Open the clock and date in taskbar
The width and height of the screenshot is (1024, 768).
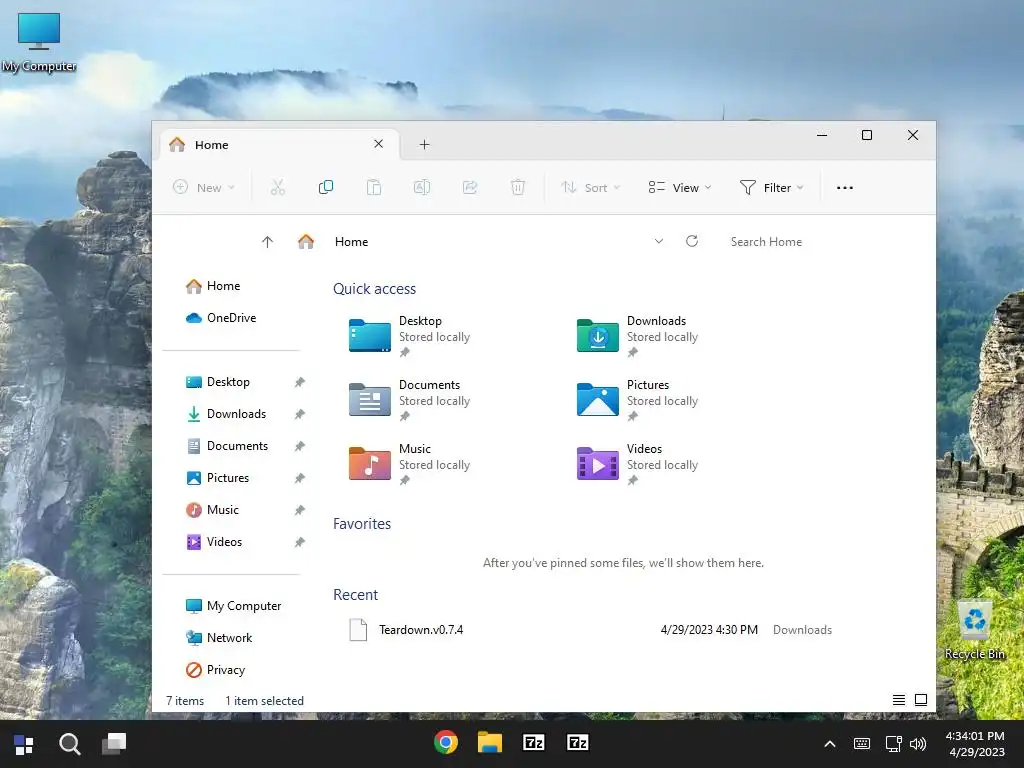[x=976, y=744]
